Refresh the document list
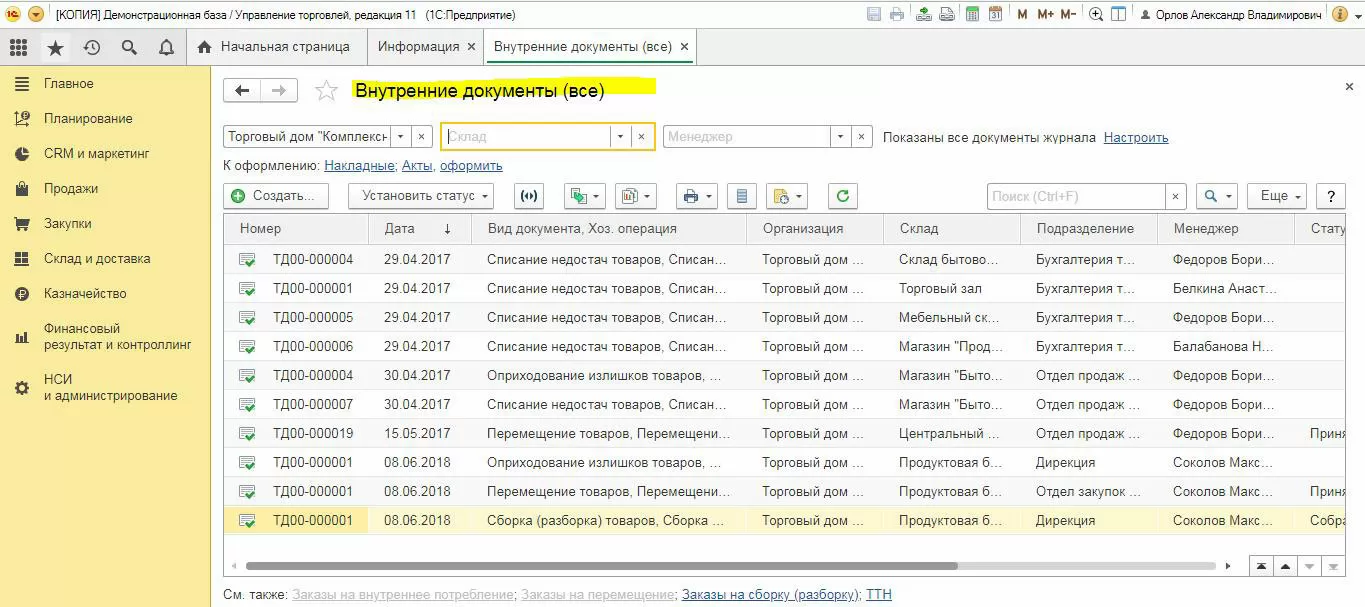Viewport: 1365px width, 607px height. coord(842,196)
